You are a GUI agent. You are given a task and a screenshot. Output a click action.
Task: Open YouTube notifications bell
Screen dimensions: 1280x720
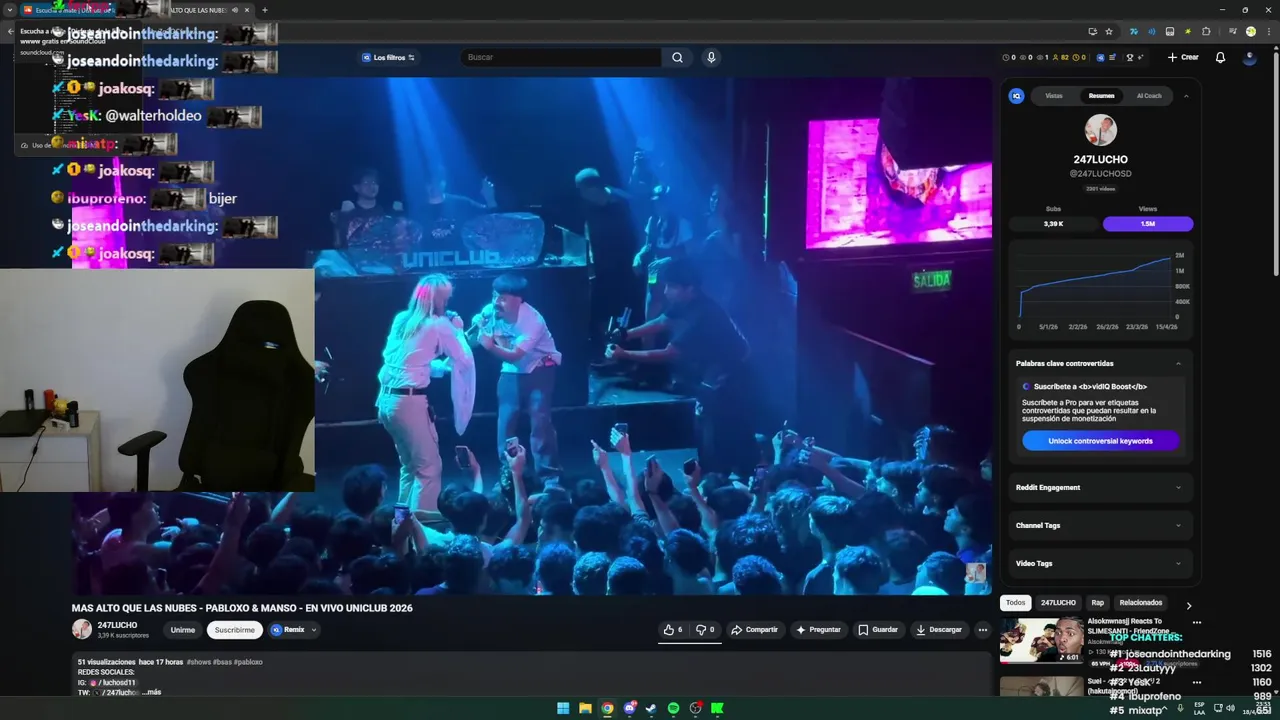pyautogui.click(x=1220, y=57)
